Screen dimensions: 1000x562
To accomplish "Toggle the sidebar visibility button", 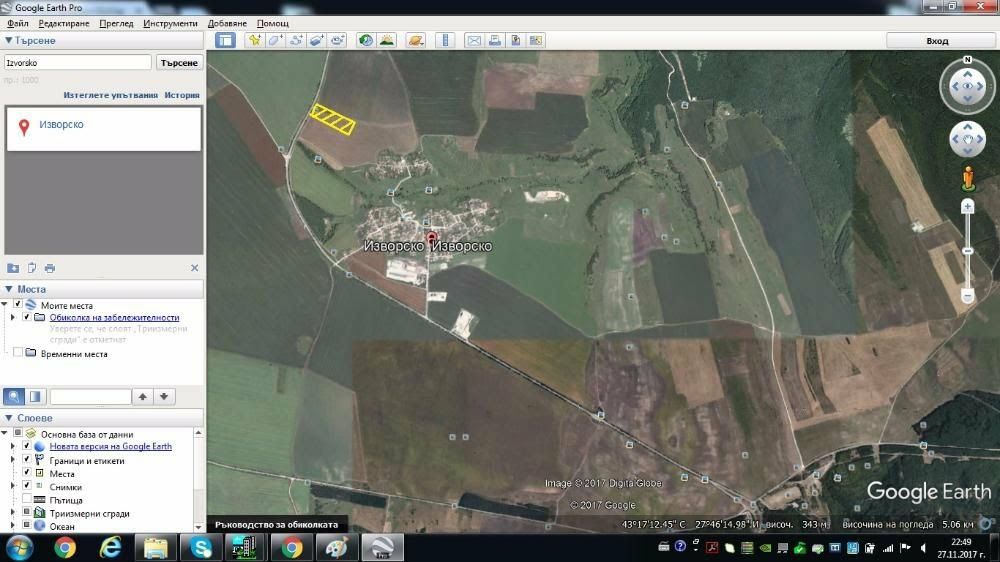I will point(225,40).
